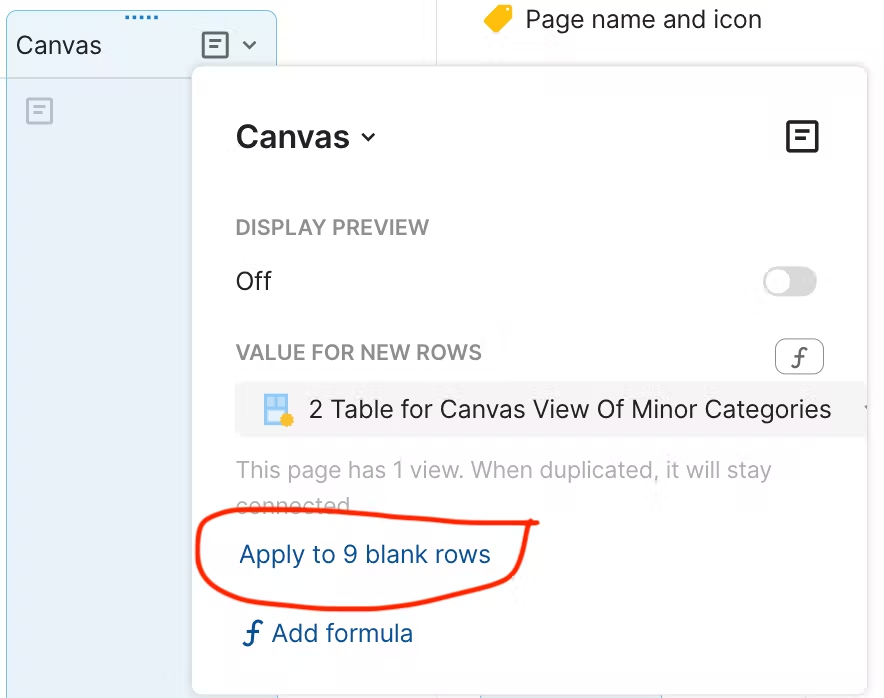
Task: Click the "Add formula" link text
Action: [x=342, y=633]
